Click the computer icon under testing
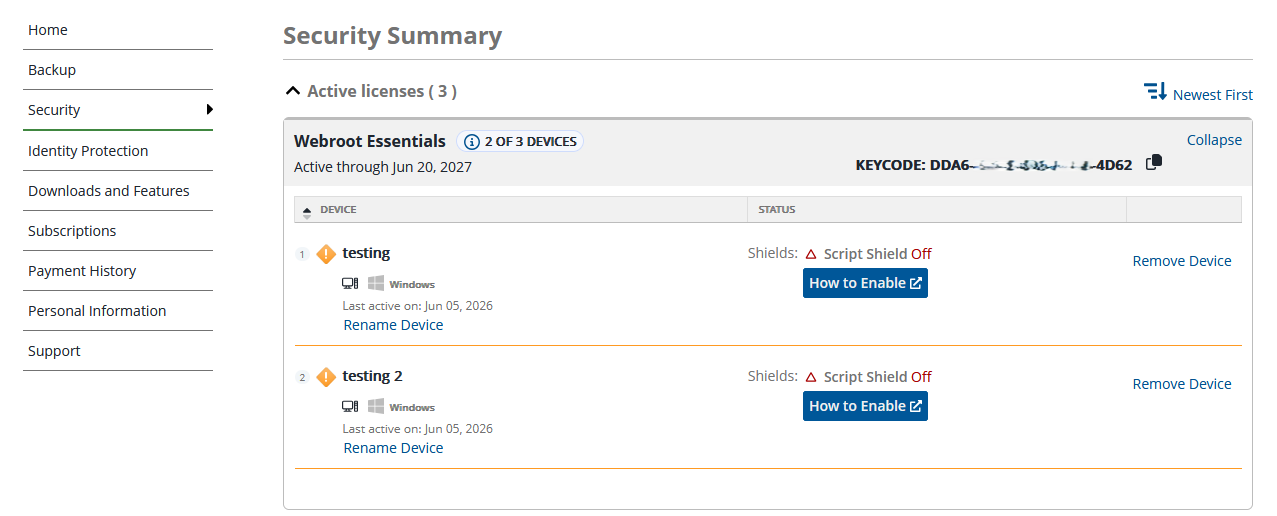This screenshot has height=516, width=1277. click(350, 284)
